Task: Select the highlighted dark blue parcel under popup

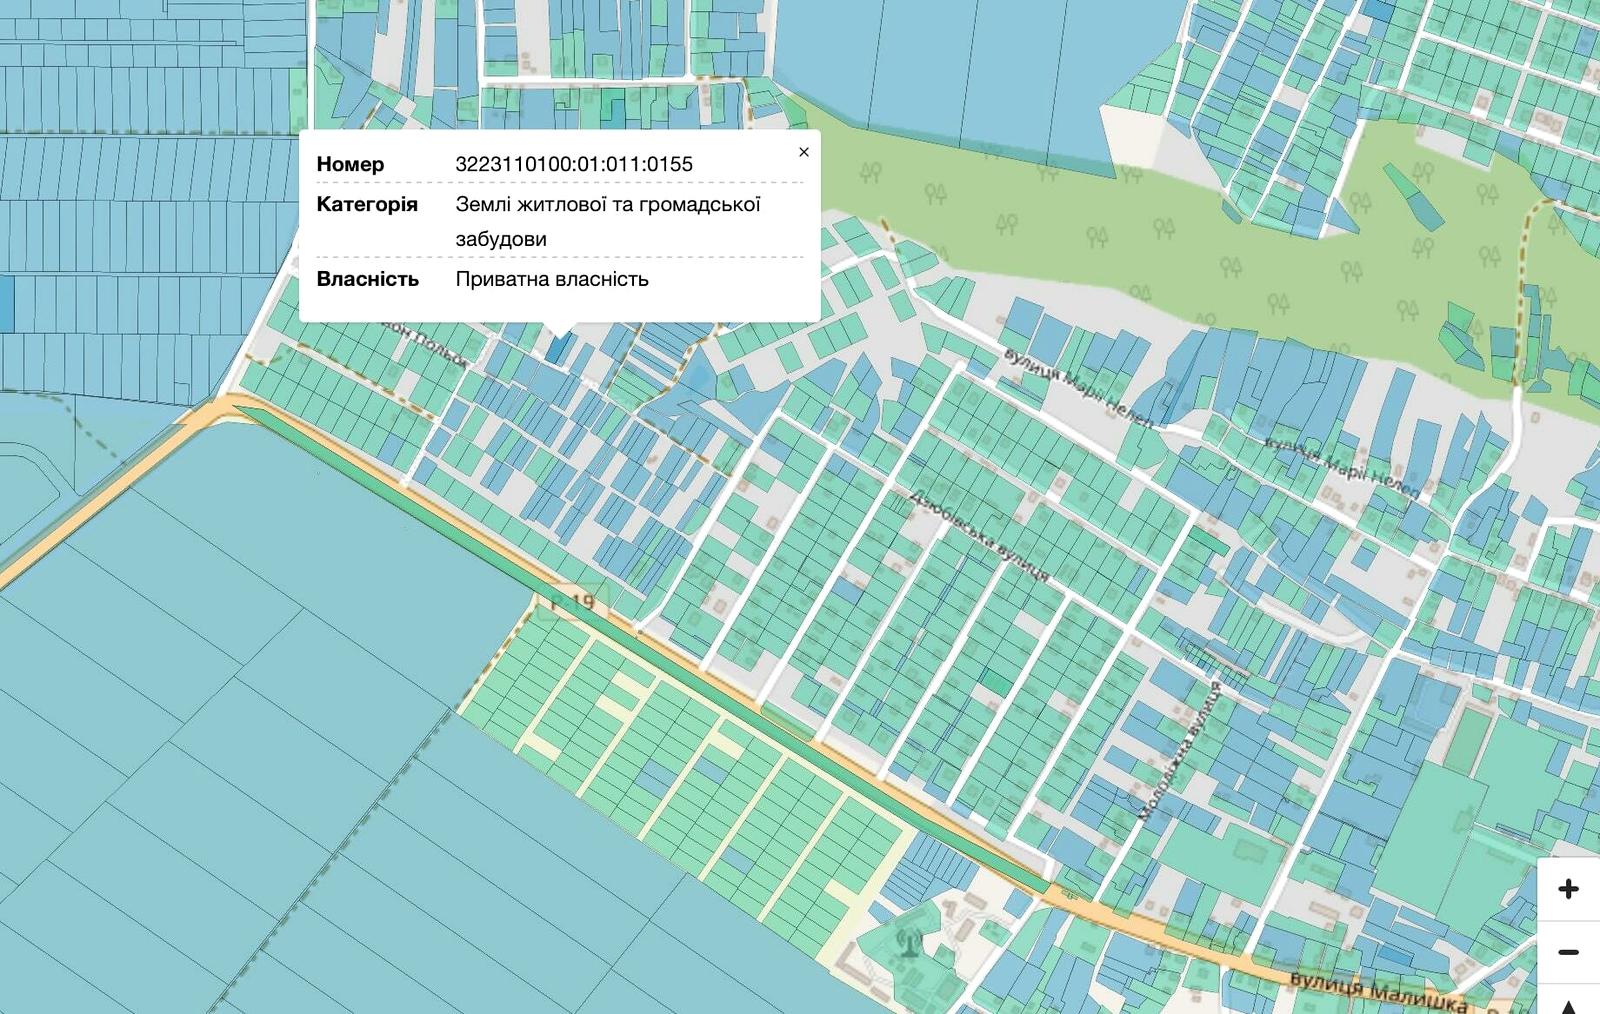Action: click(558, 348)
